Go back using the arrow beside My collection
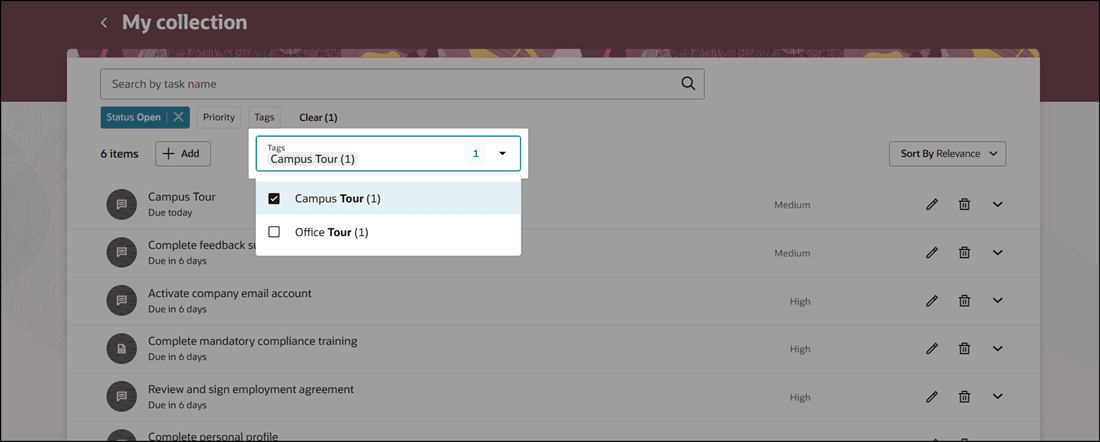The height and width of the screenshot is (442, 1100). point(104,22)
